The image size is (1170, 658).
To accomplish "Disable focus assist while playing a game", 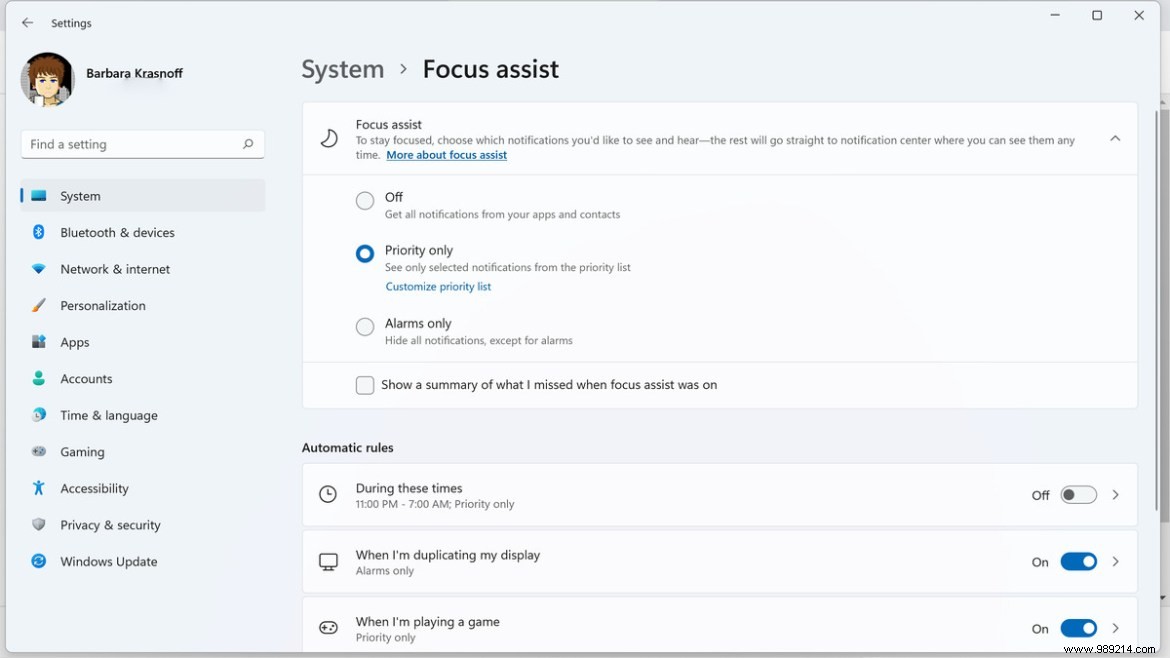I will point(1078,628).
